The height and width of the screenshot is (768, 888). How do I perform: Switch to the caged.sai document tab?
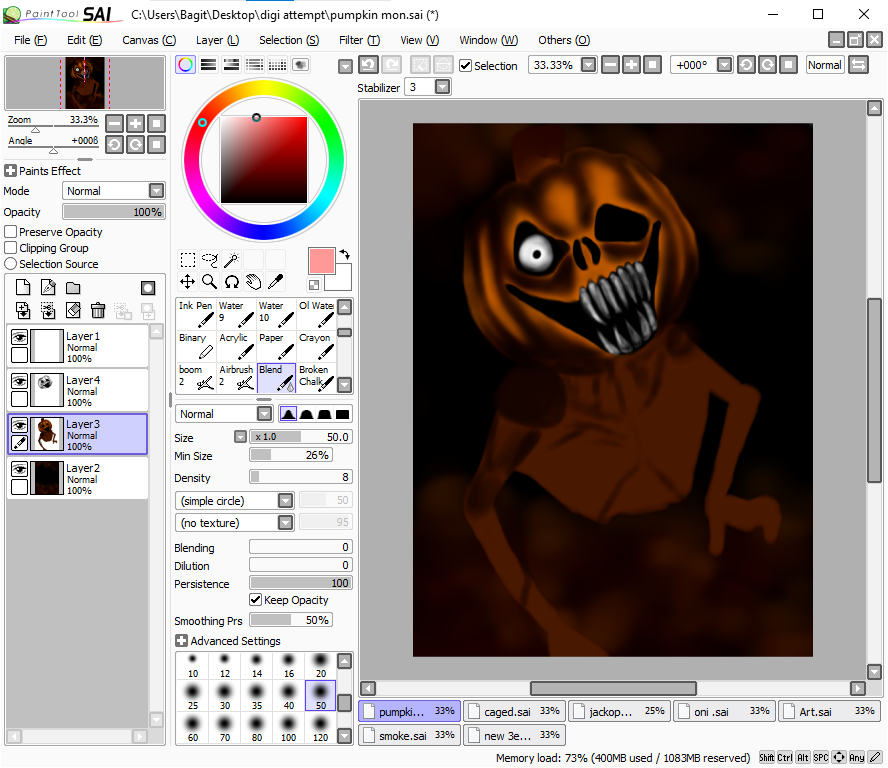click(514, 711)
